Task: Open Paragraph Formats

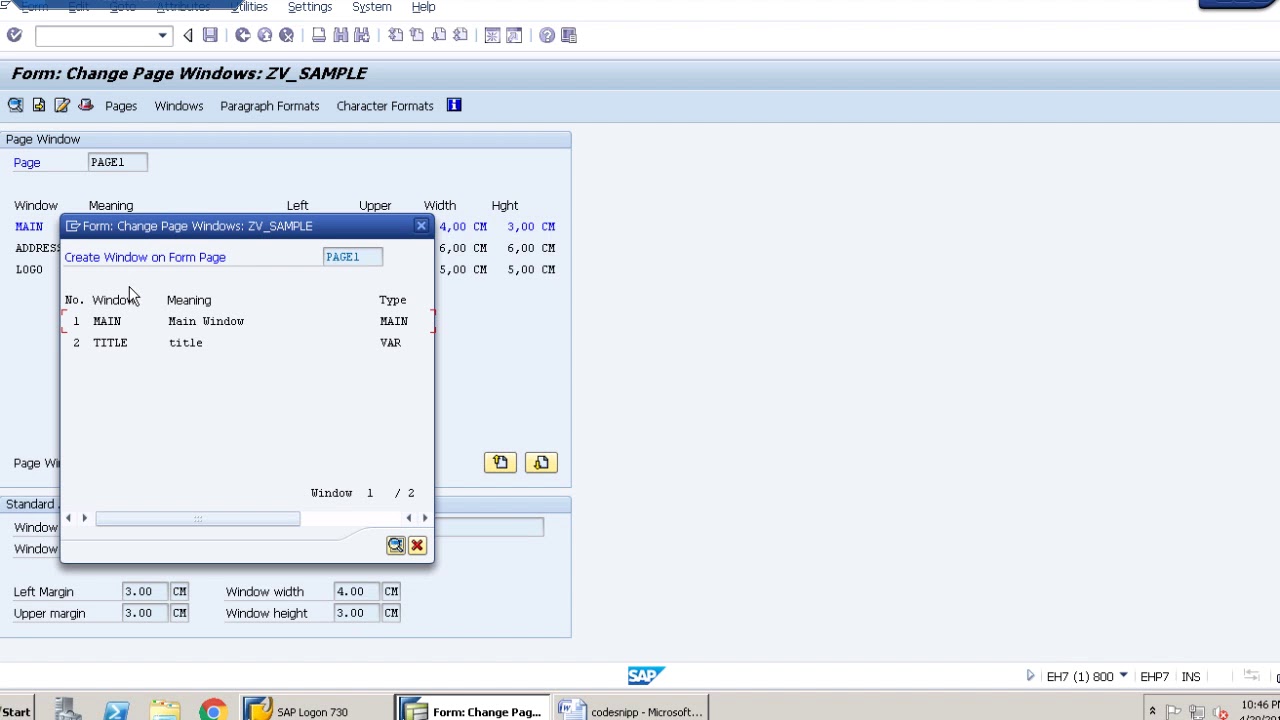Action: (270, 106)
